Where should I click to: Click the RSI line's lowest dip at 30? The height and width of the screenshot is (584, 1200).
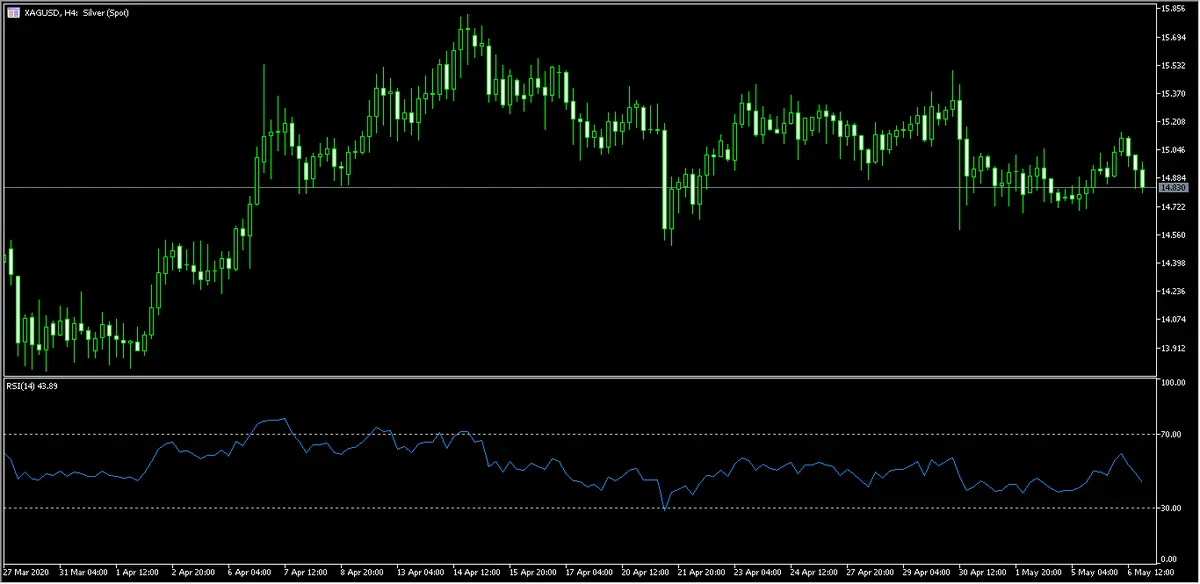[x=665, y=509]
